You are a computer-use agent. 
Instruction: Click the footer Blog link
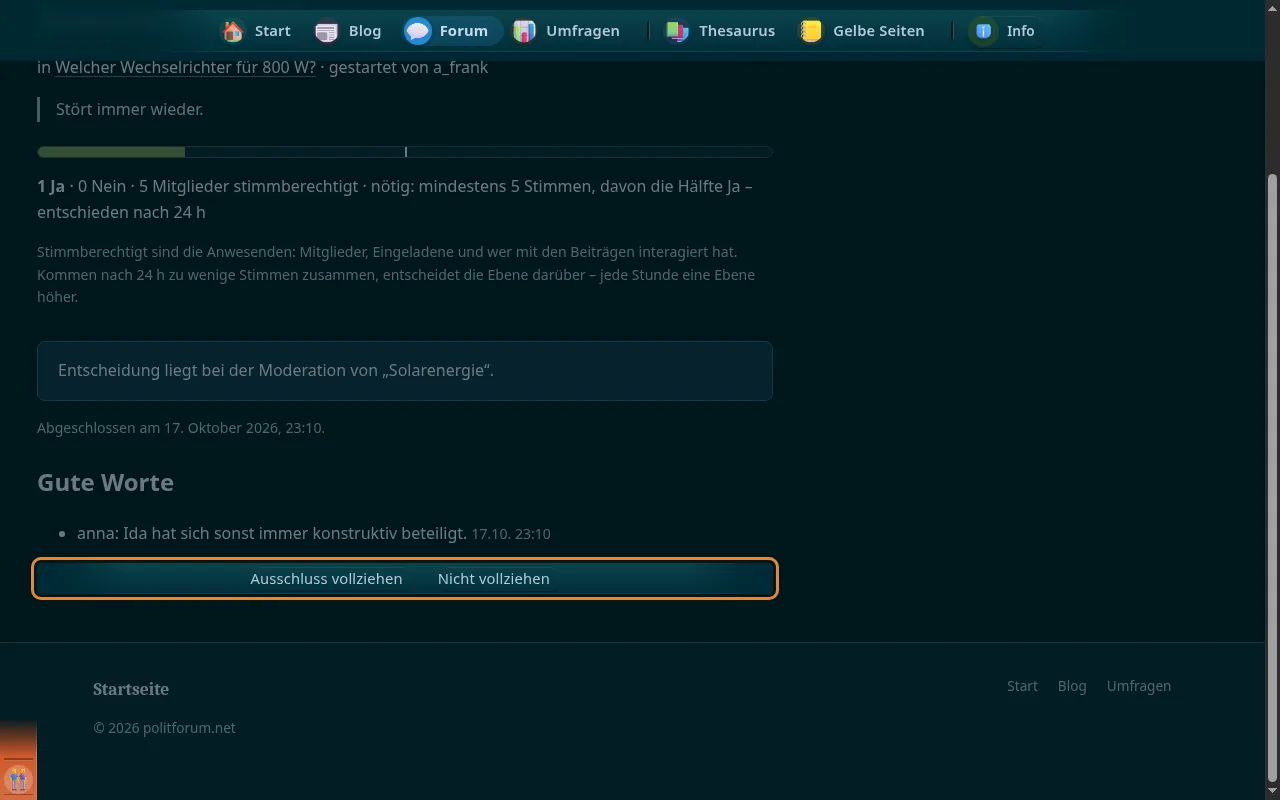1072,686
